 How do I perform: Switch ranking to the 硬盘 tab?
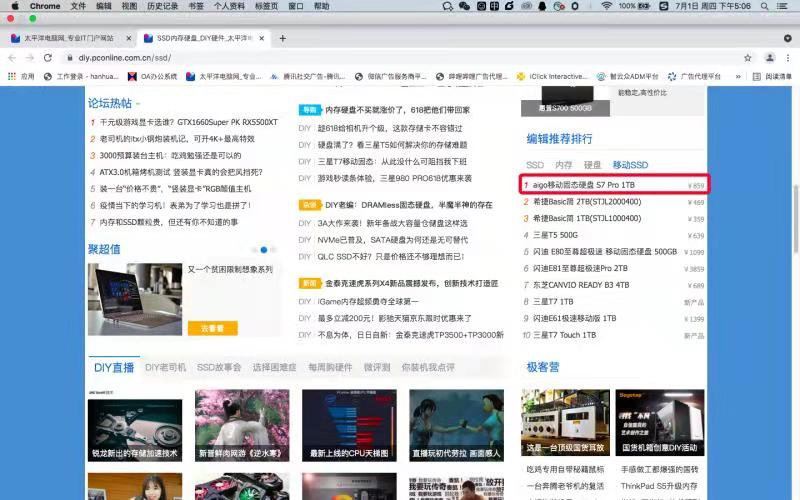[x=592, y=164]
